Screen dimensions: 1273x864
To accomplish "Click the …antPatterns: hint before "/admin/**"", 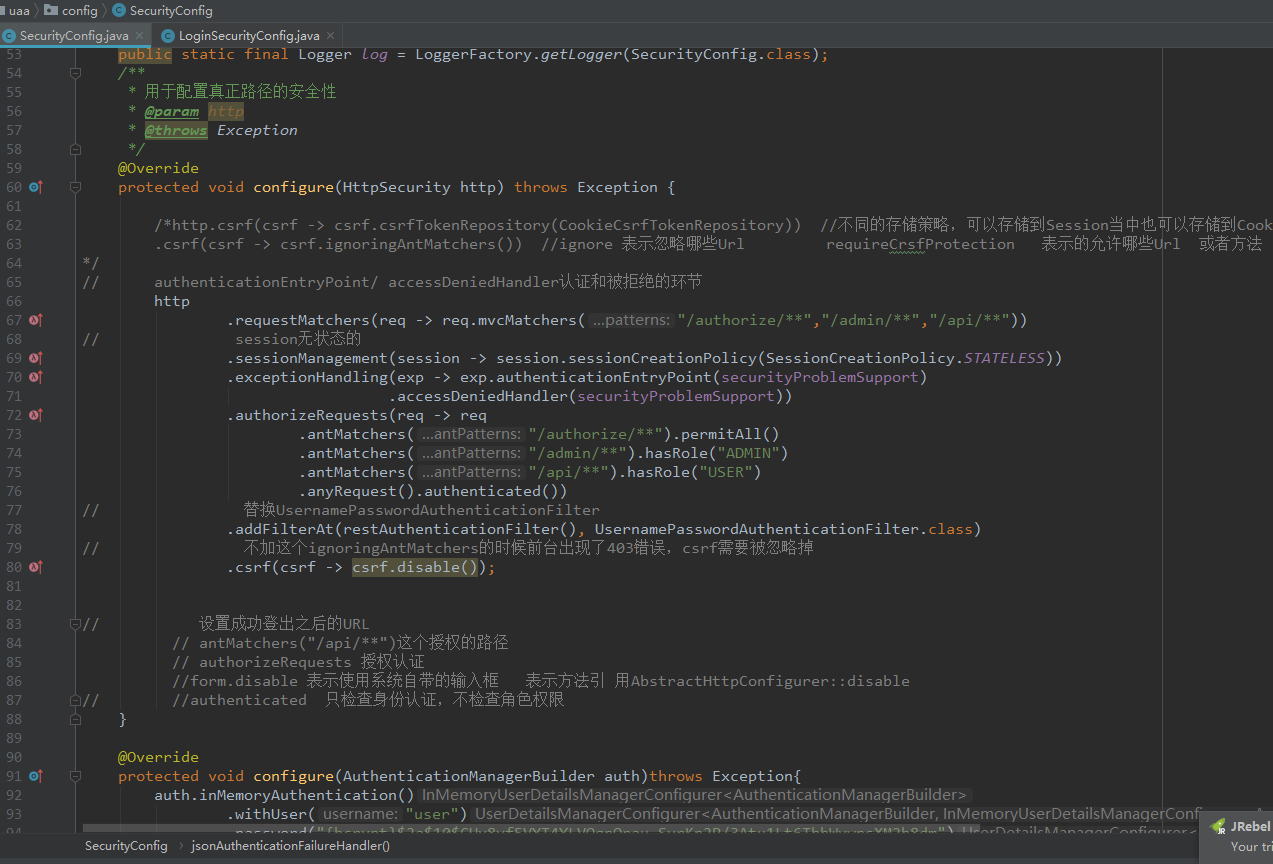I will [470, 453].
